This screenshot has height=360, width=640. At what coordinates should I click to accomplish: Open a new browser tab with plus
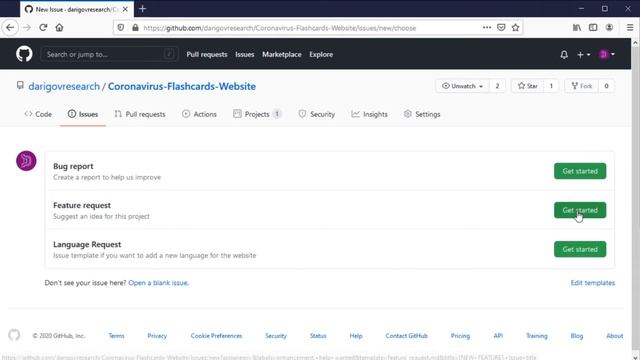tap(142, 9)
